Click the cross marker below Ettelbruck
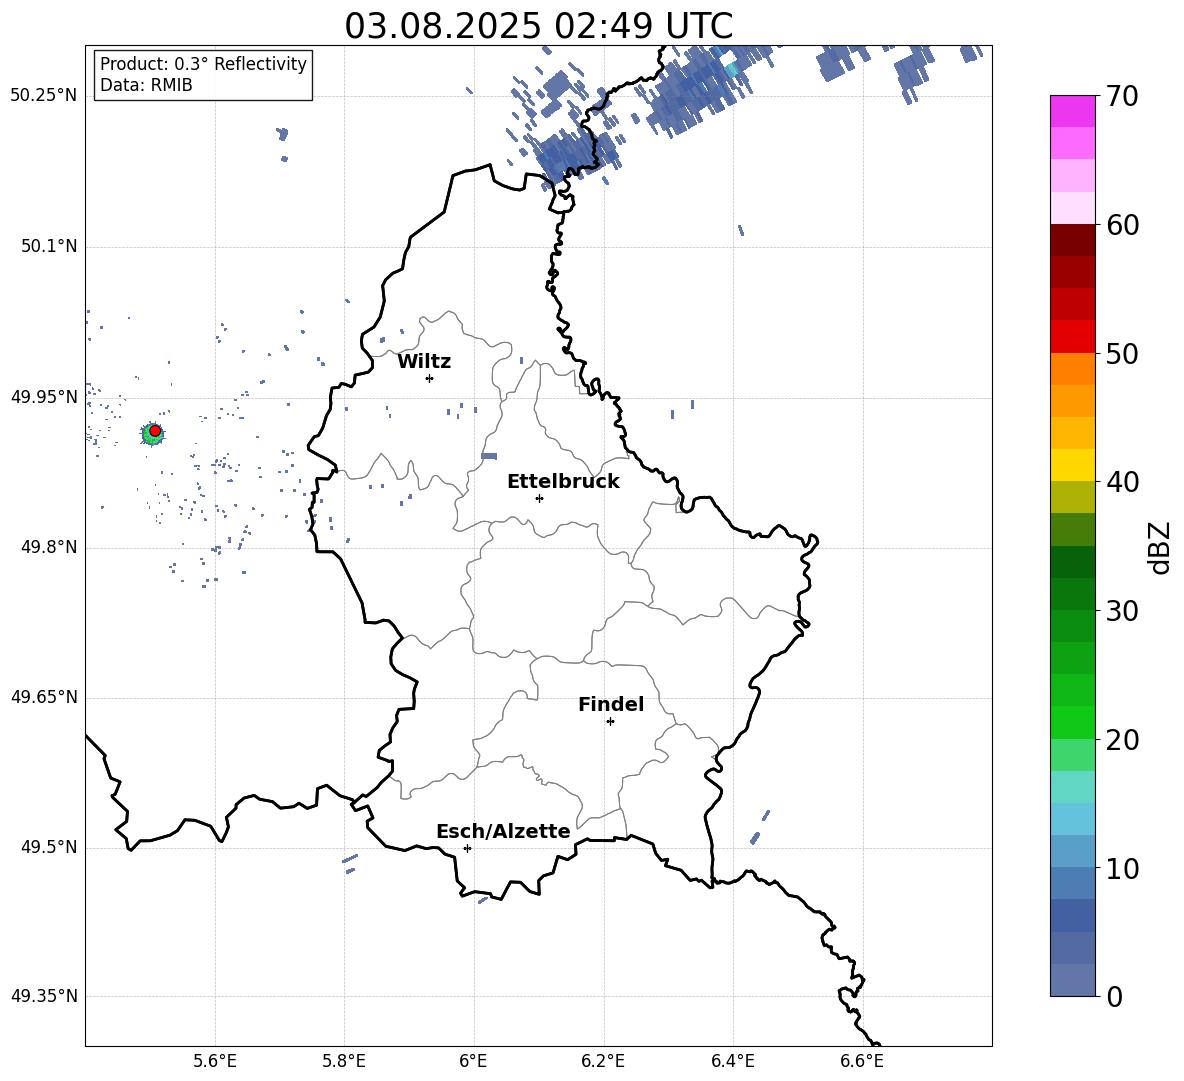1184x1081 pixels. coord(539,498)
